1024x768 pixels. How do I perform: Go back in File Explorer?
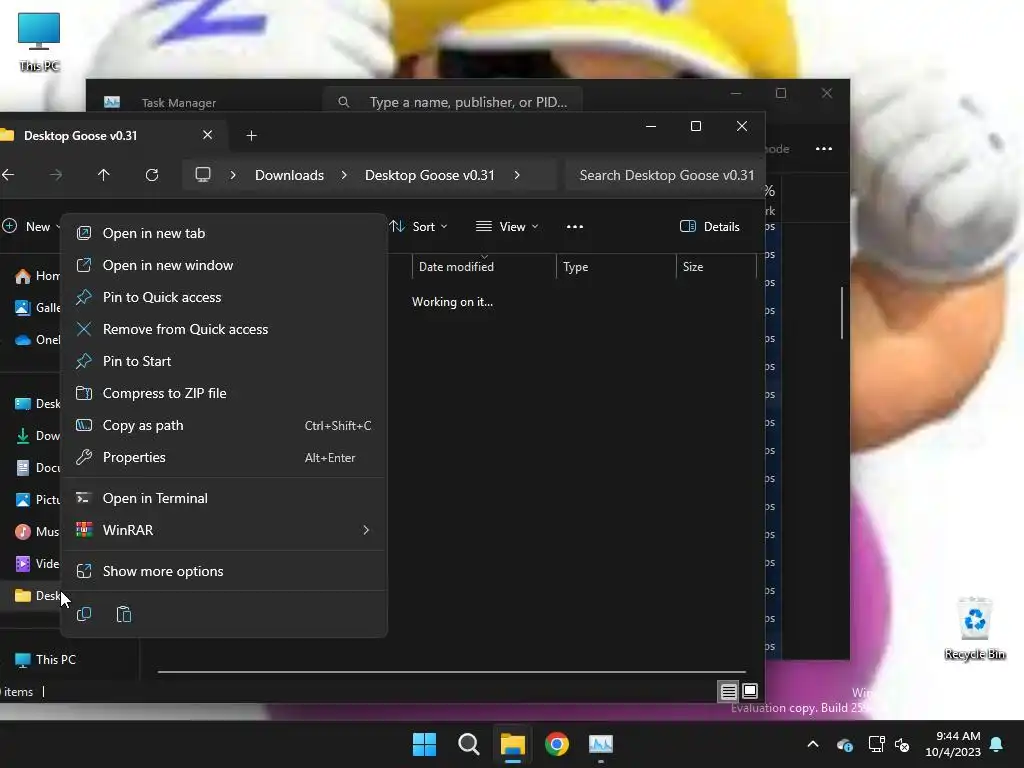pyautogui.click(x=8, y=174)
